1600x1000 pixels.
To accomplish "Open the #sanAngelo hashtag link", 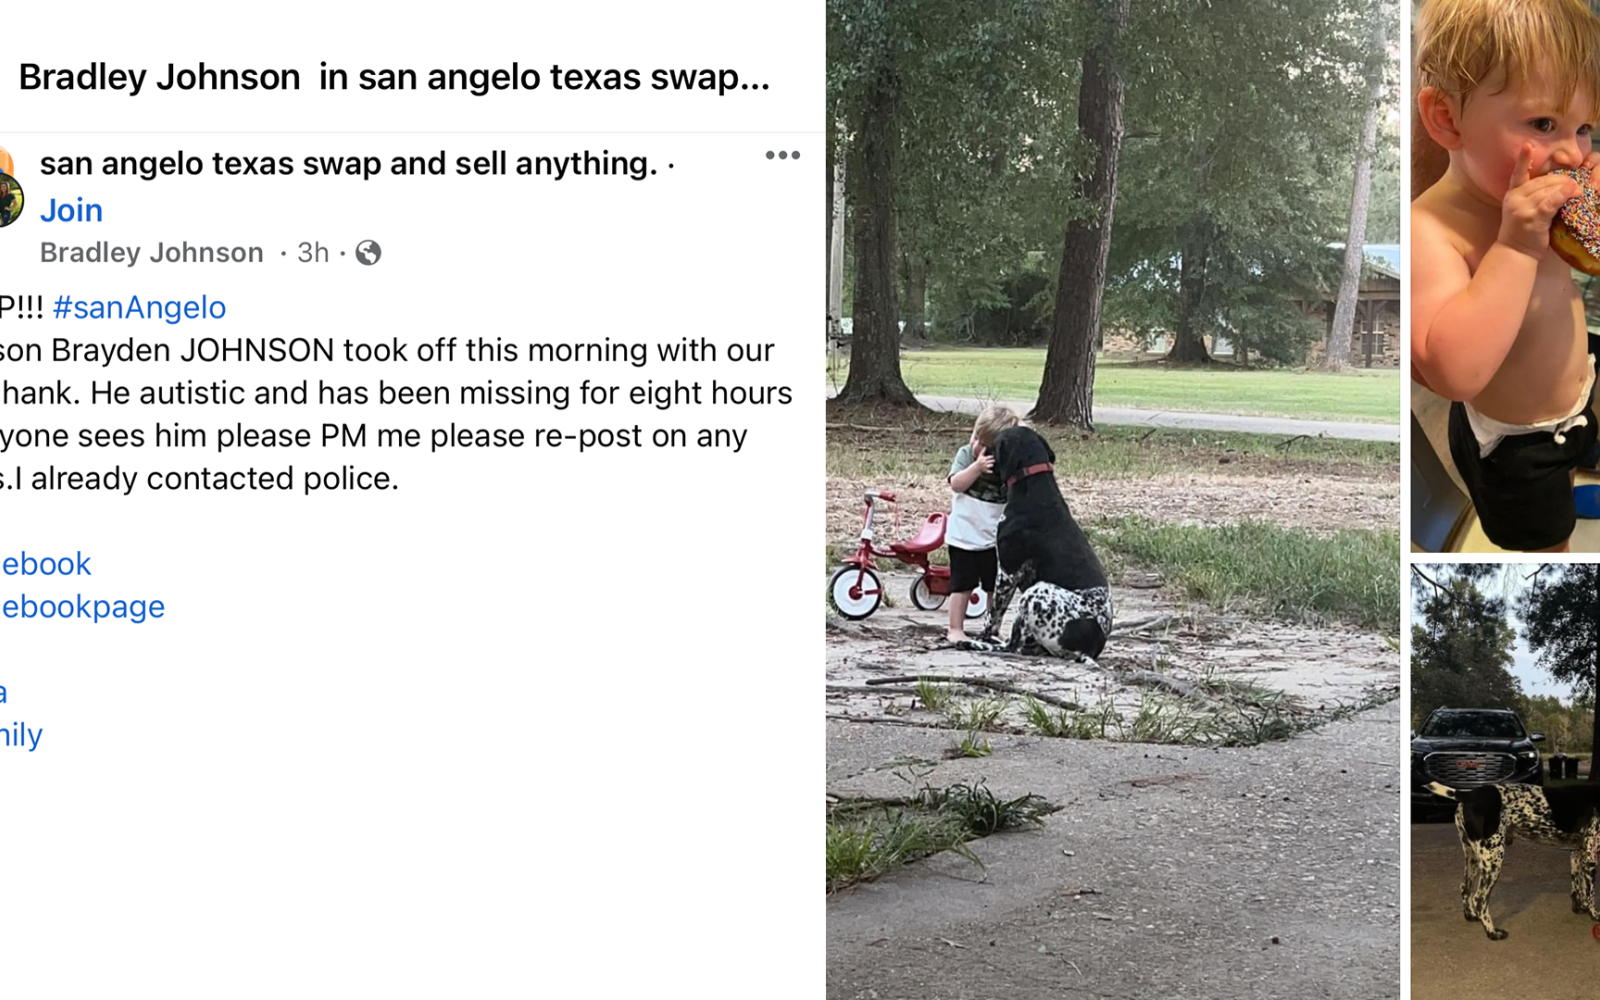I will coord(139,307).
